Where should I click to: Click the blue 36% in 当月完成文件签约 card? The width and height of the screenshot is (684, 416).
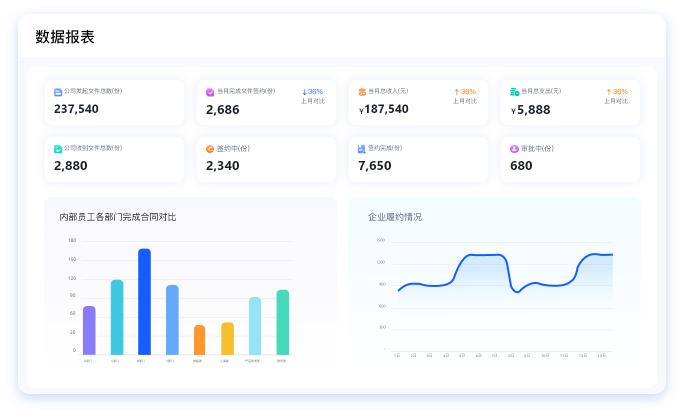pyautogui.click(x=315, y=92)
